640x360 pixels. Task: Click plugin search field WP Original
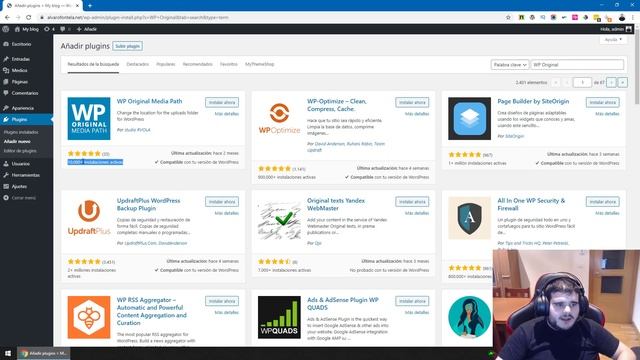coord(577,65)
